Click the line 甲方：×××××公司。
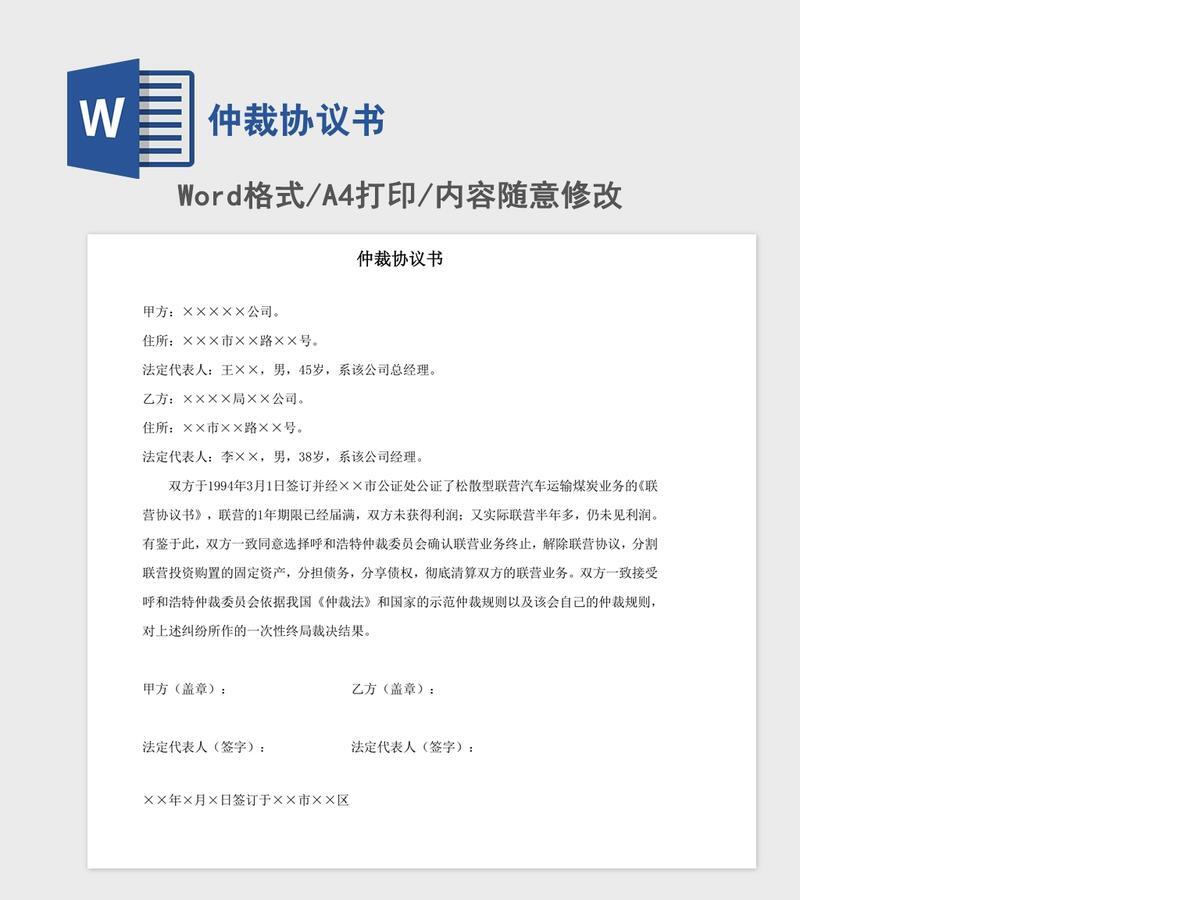The width and height of the screenshot is (1200, 900). tap(212, 312)
